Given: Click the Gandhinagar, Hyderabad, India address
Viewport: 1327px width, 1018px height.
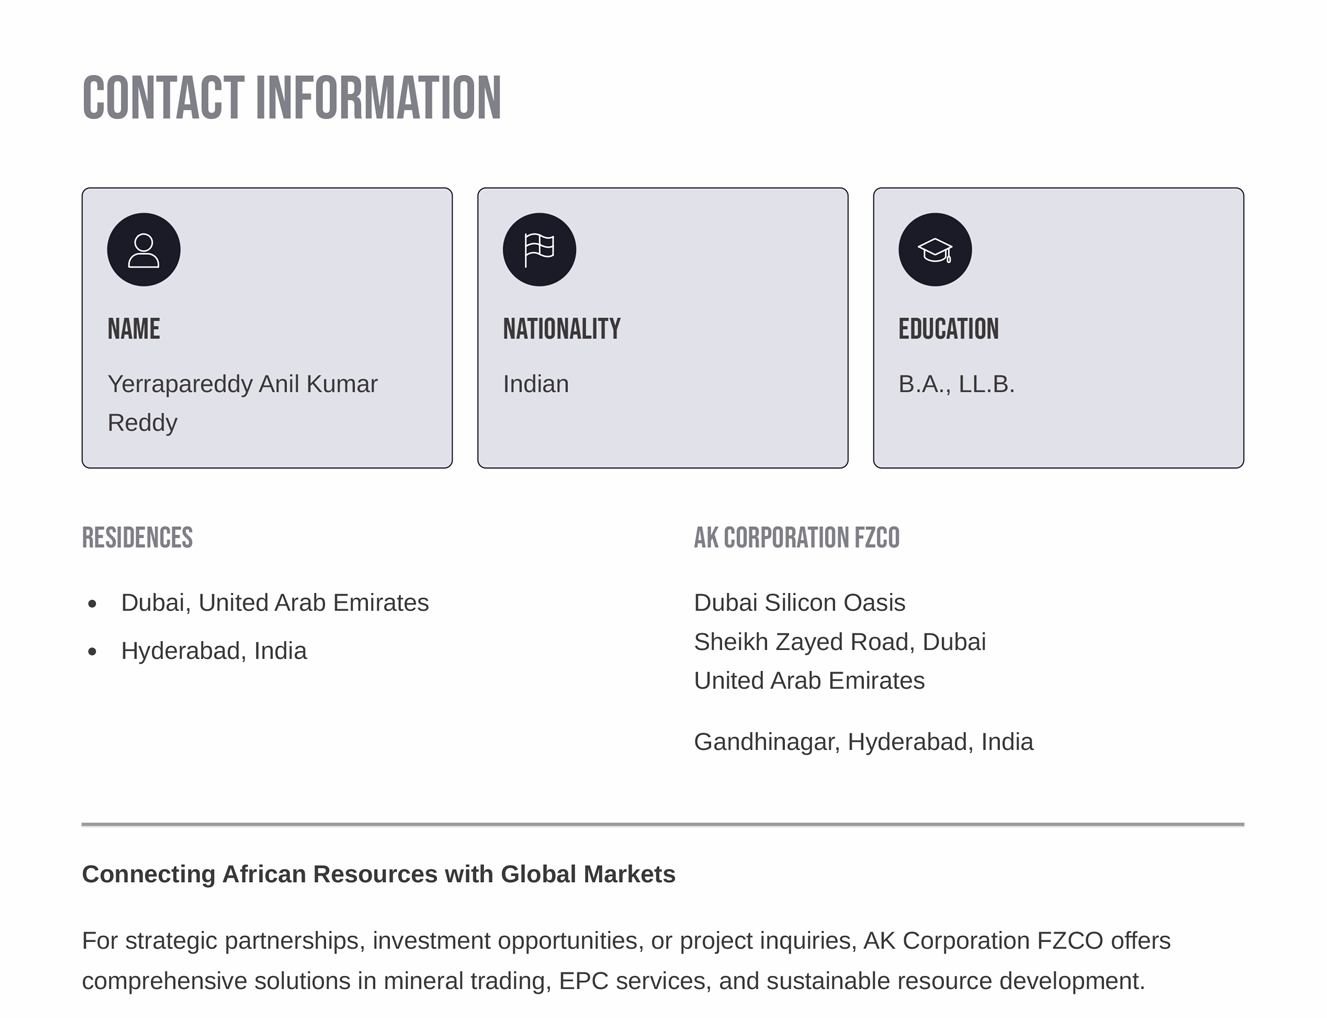Looking at the screenshot, I should click(x=863, y=742).
